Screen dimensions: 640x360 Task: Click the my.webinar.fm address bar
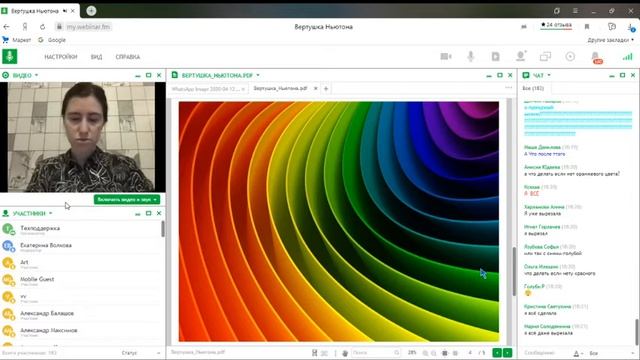[84, 27]
